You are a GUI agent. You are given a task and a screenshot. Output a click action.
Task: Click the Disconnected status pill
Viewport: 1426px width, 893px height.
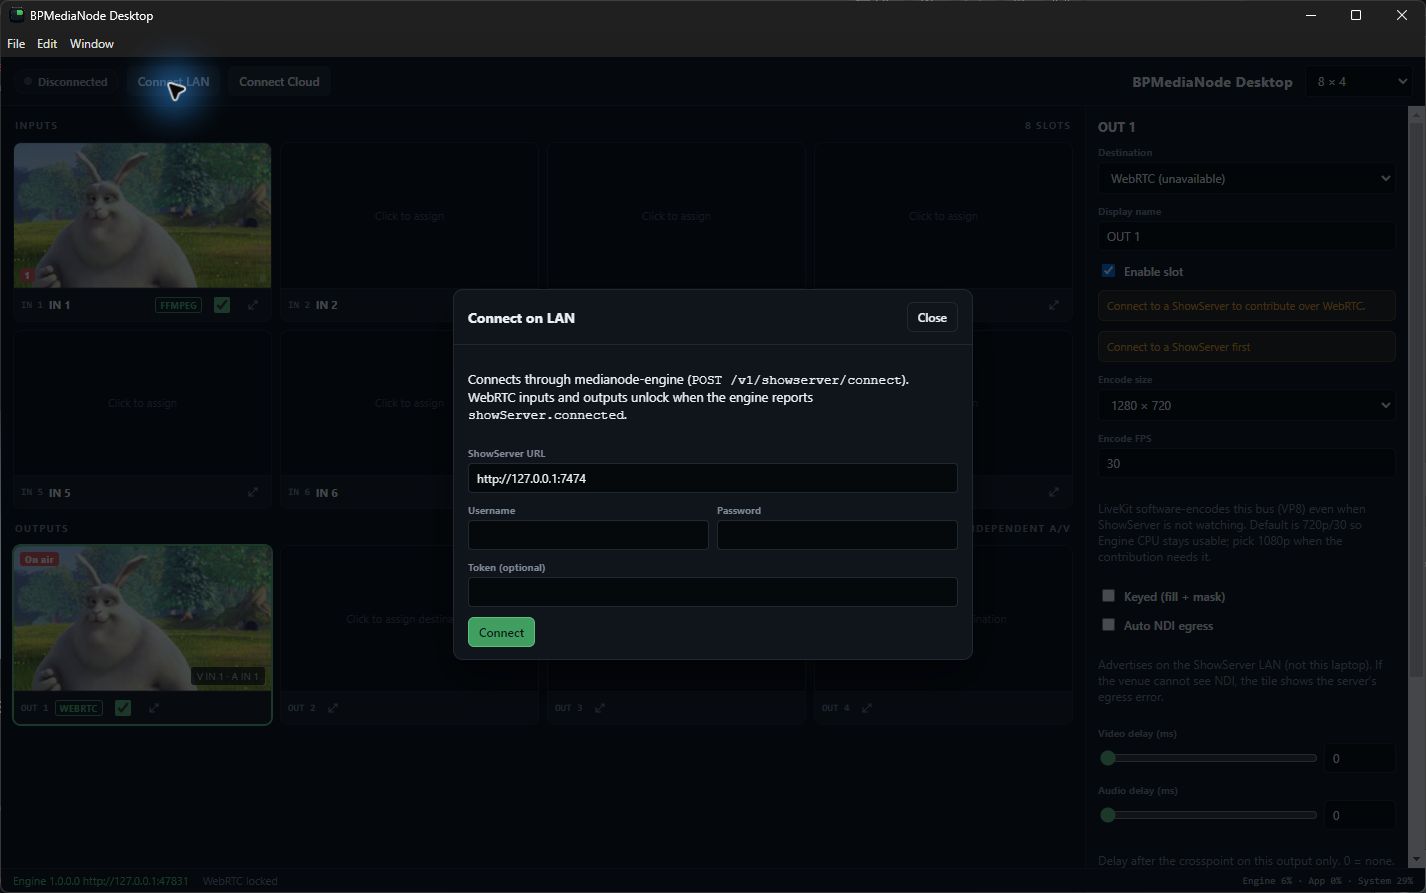tap(66, 82)
